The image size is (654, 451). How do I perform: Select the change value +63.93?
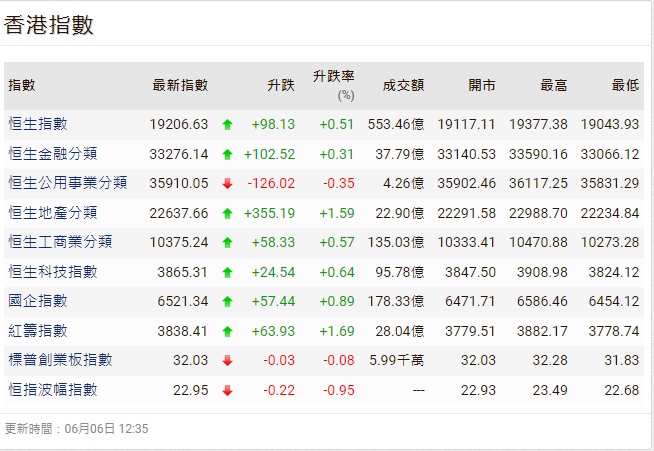pos(273,331)
